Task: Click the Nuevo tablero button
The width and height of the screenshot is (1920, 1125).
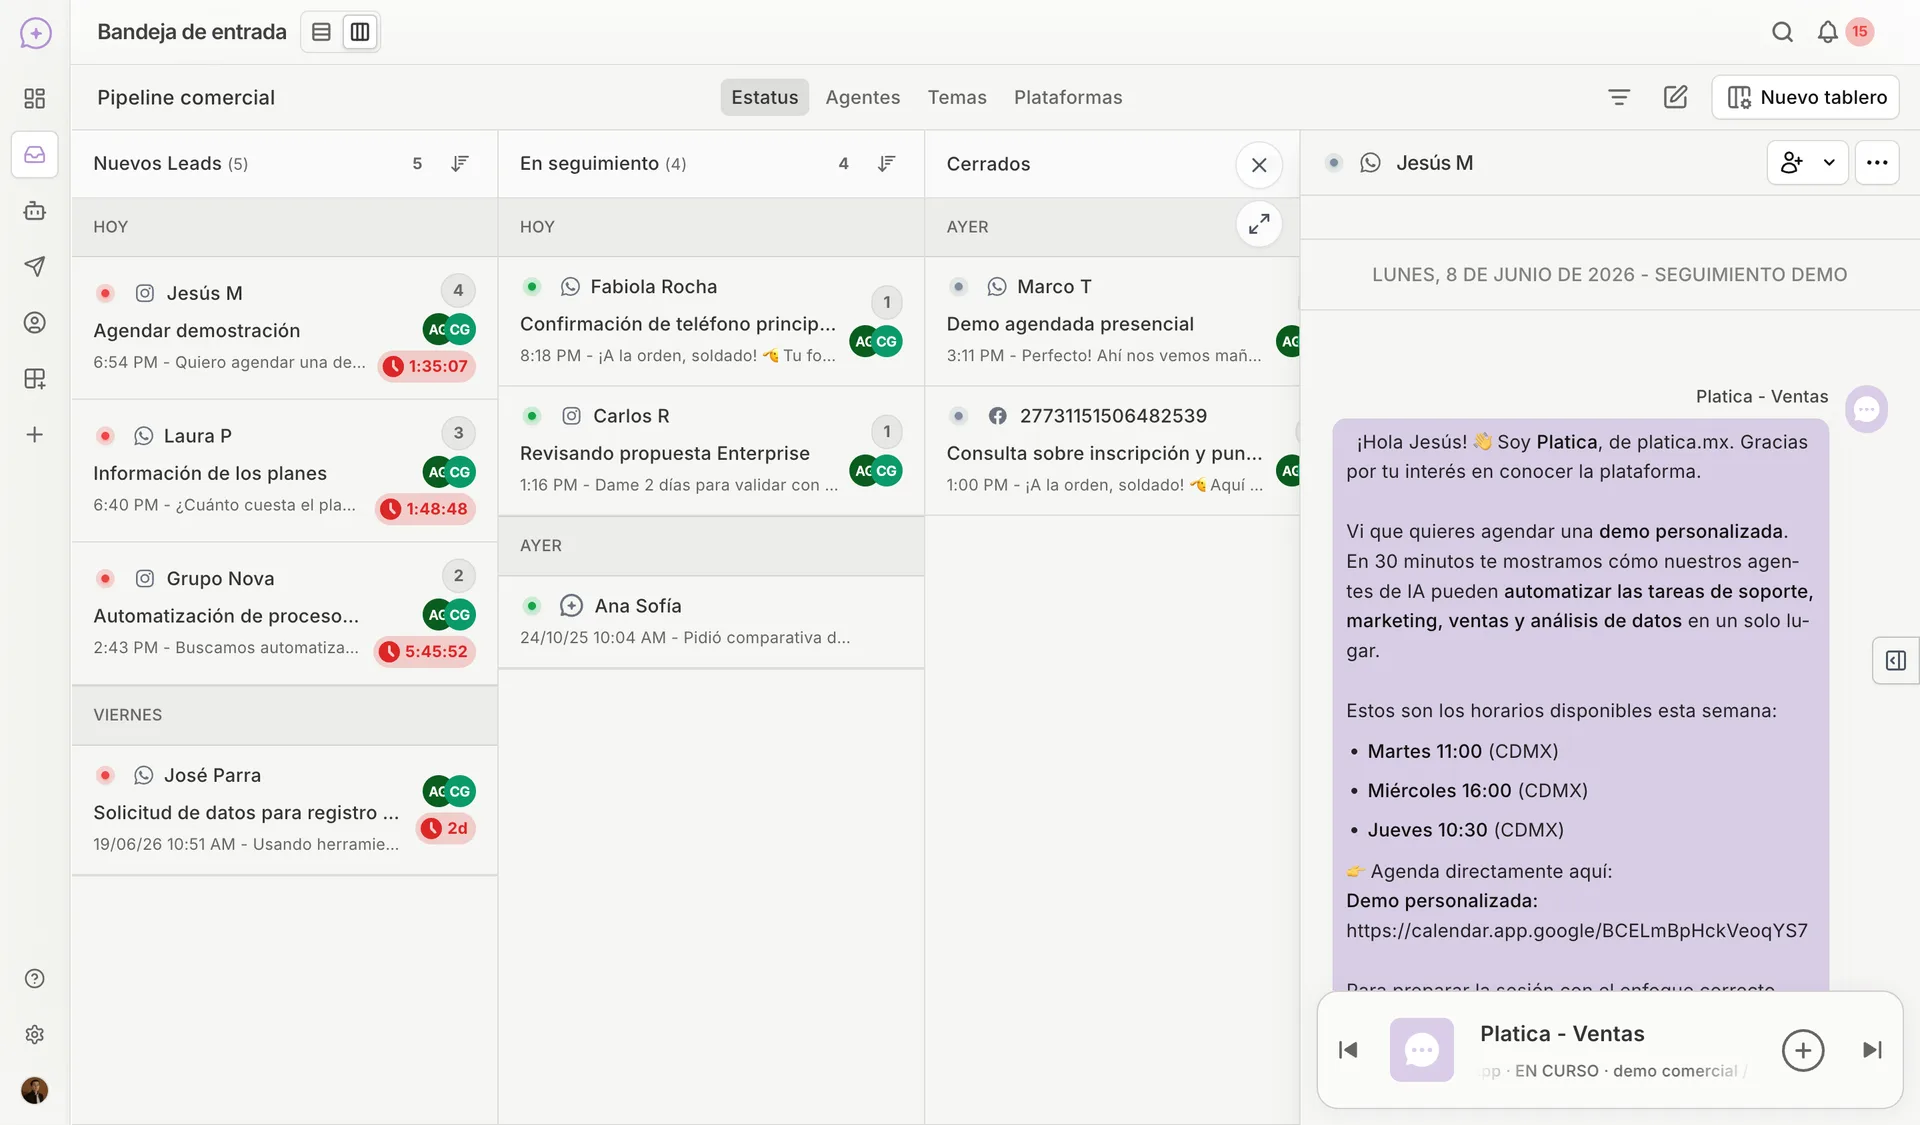Action: click(x=1805, y=97)
